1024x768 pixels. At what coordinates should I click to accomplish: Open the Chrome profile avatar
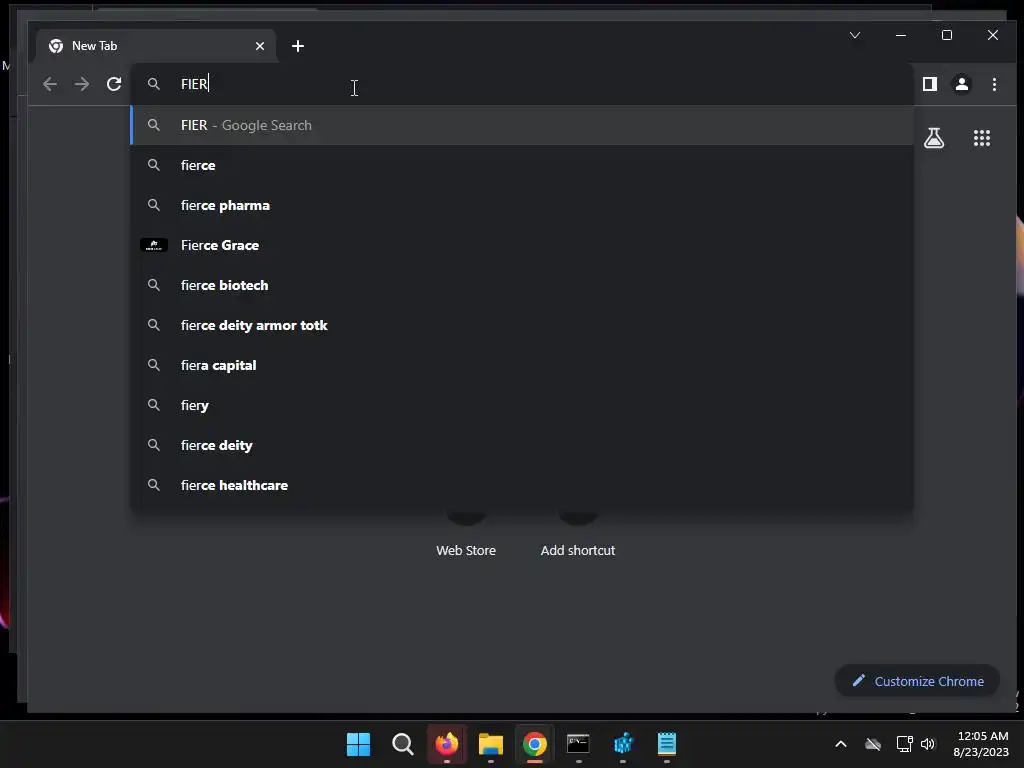coord(962,84)
